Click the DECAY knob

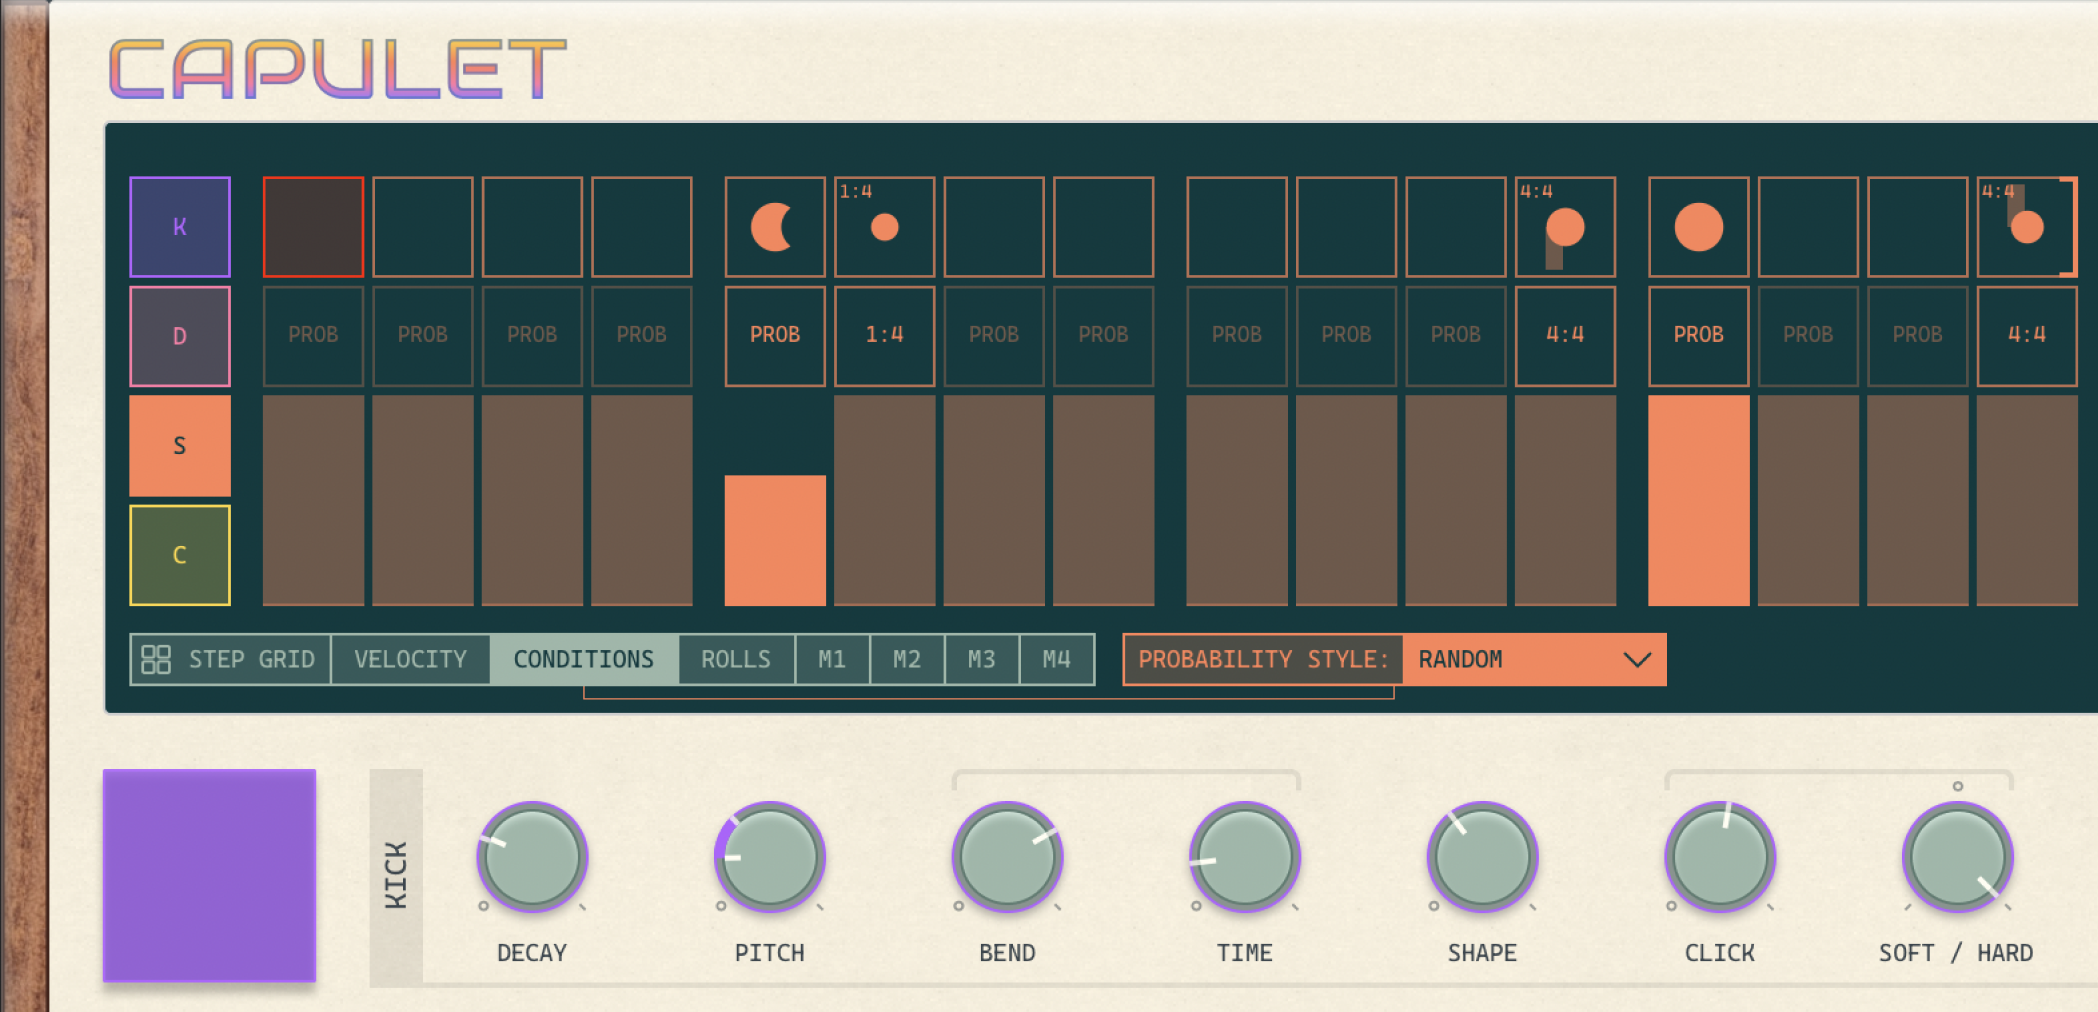(x=531, y=858)
